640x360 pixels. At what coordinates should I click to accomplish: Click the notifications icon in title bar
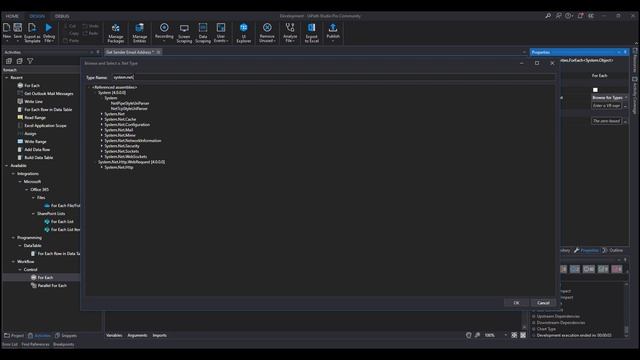coord(580,16)
